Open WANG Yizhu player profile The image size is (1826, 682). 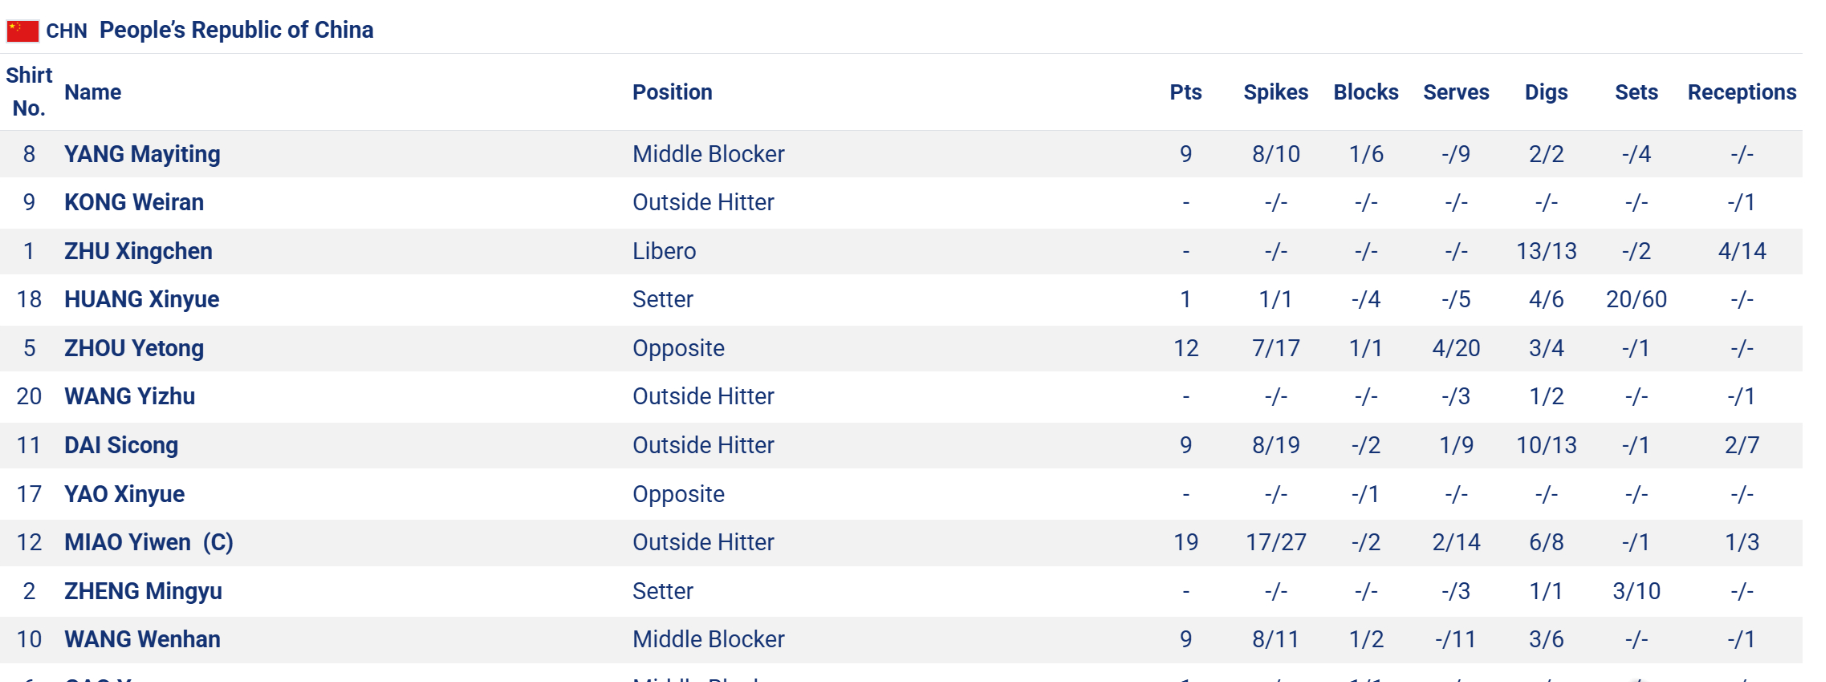[x=129, y=396]
